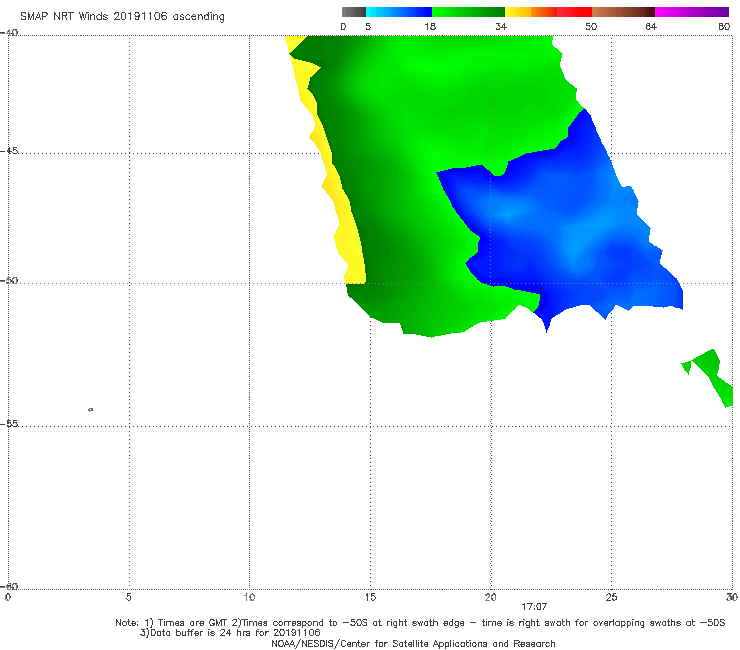Click the longitude axis label '30'
The image size is (740, 650).
(732, 598)
